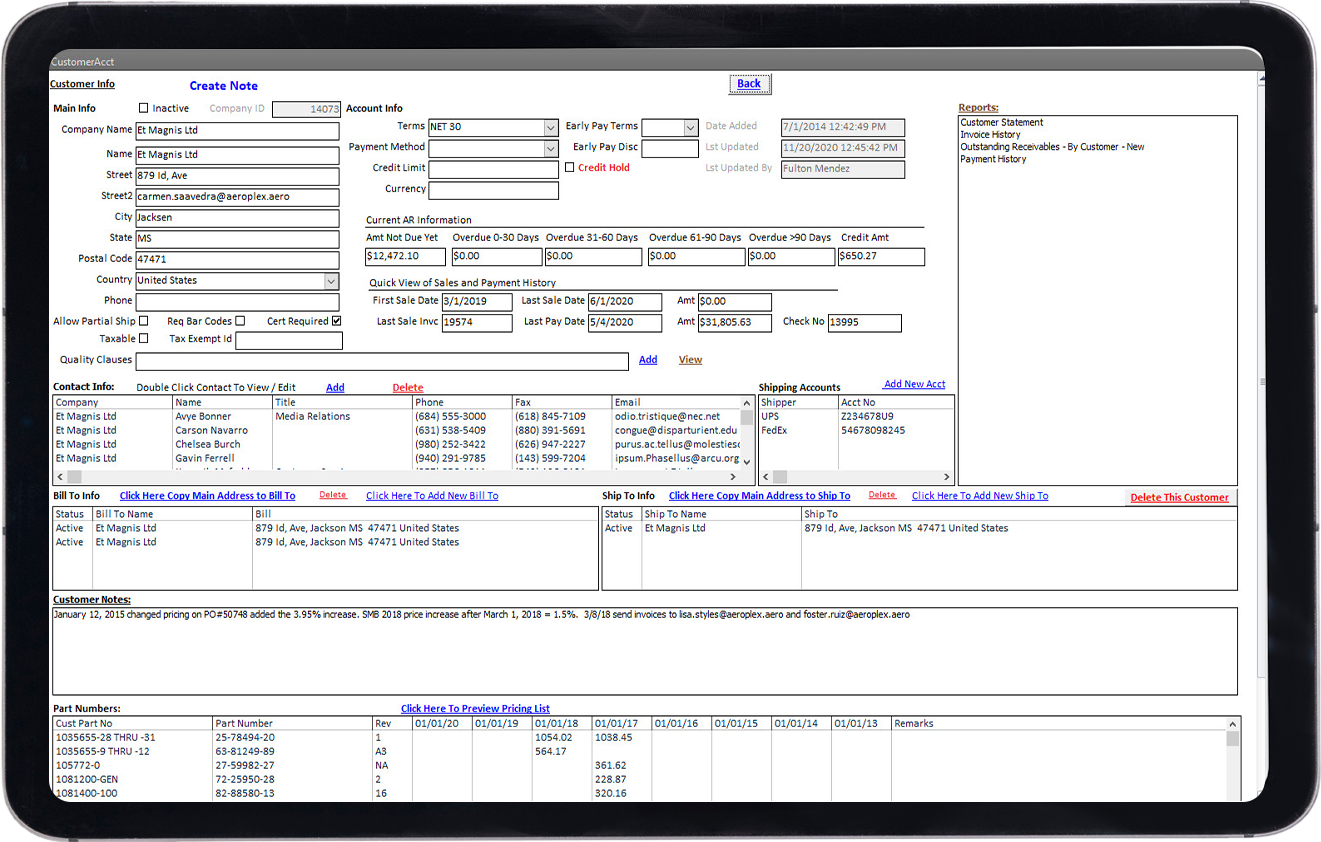Open the Invoice History report

coord(990,135)
